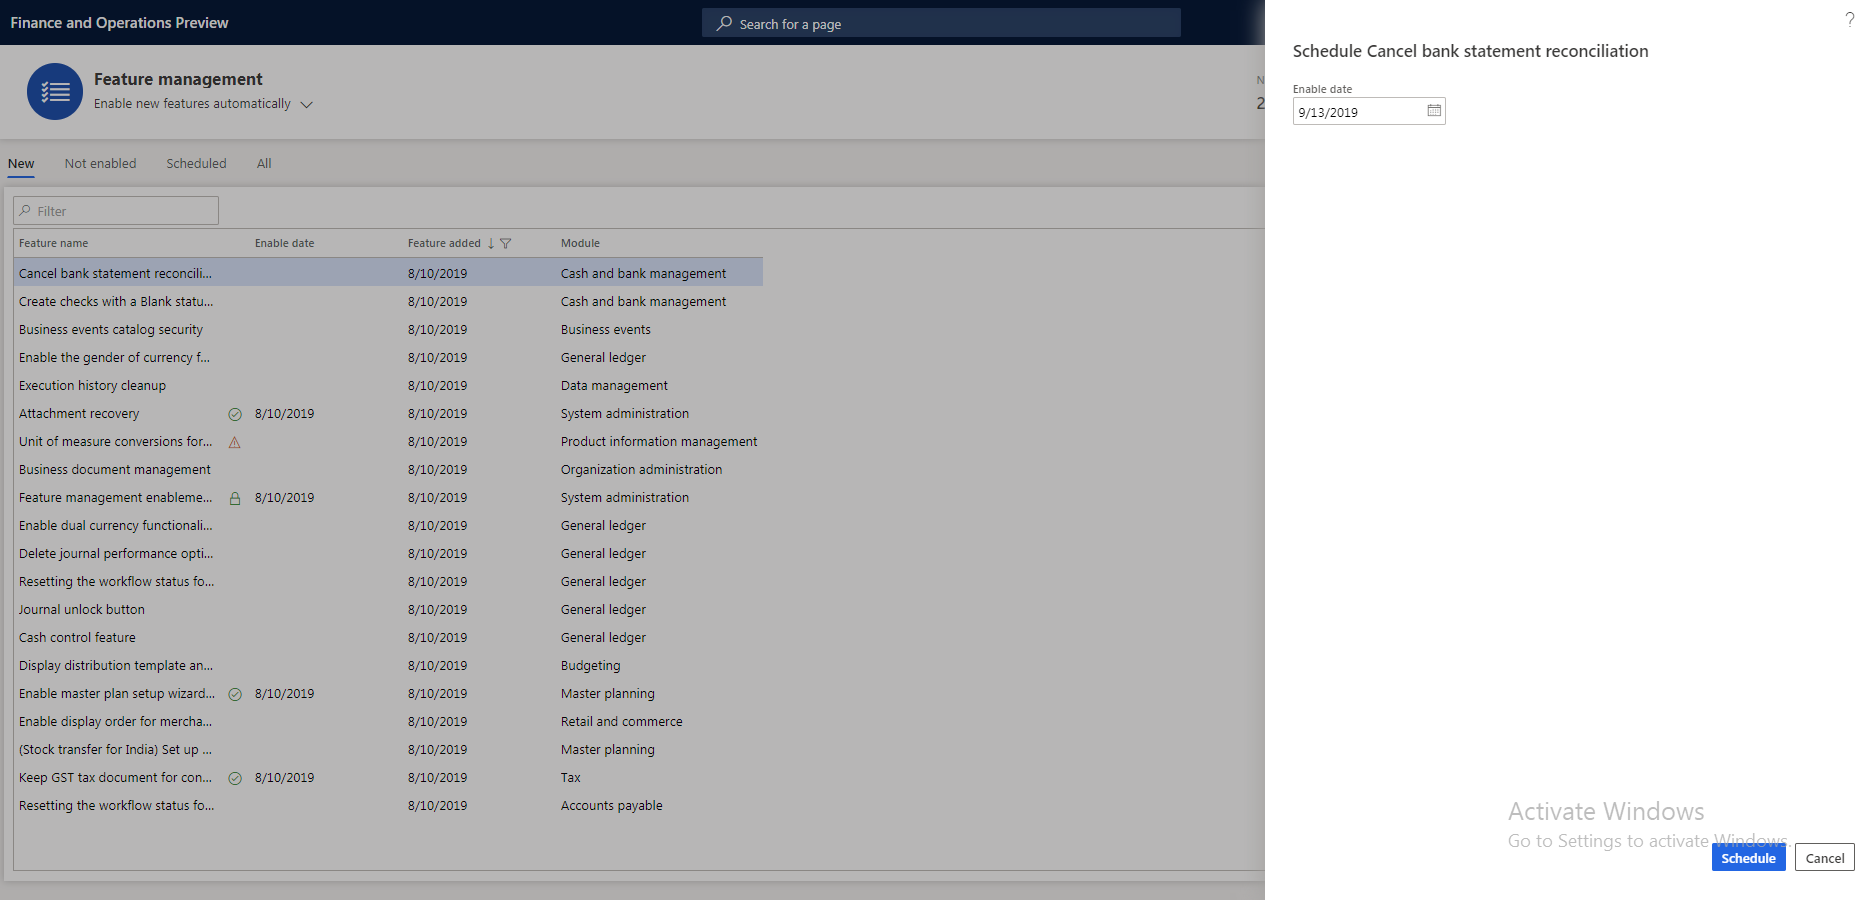The image size is (1868, 900).
Task: Select the Cancel bank statement reconciliation row
Action: 115,272
